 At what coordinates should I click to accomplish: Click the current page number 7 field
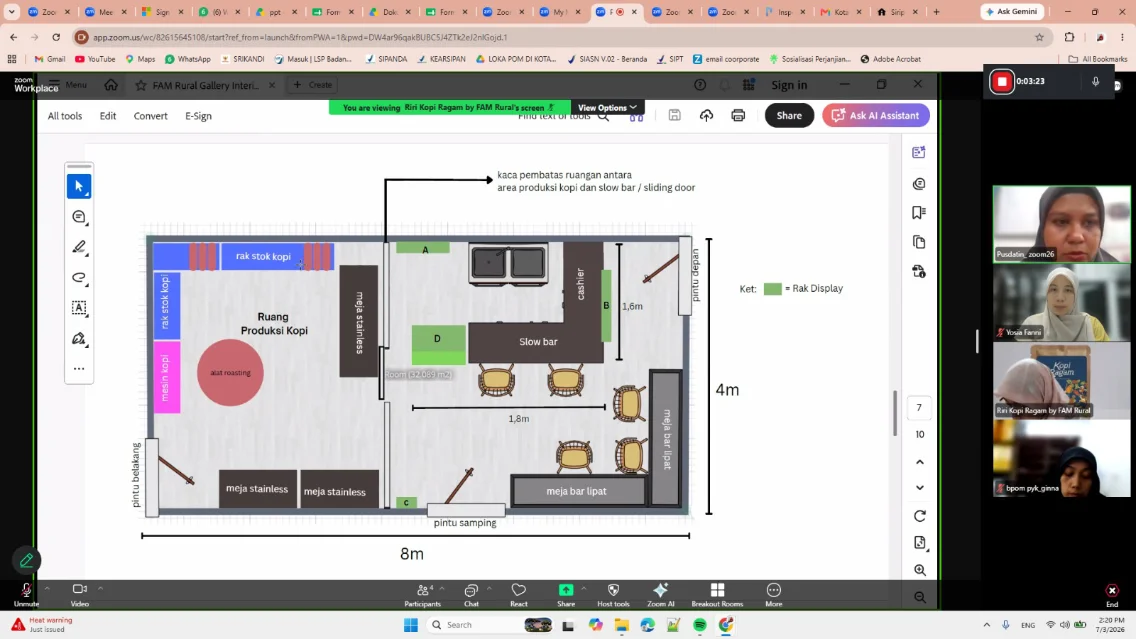coord(919,408)
